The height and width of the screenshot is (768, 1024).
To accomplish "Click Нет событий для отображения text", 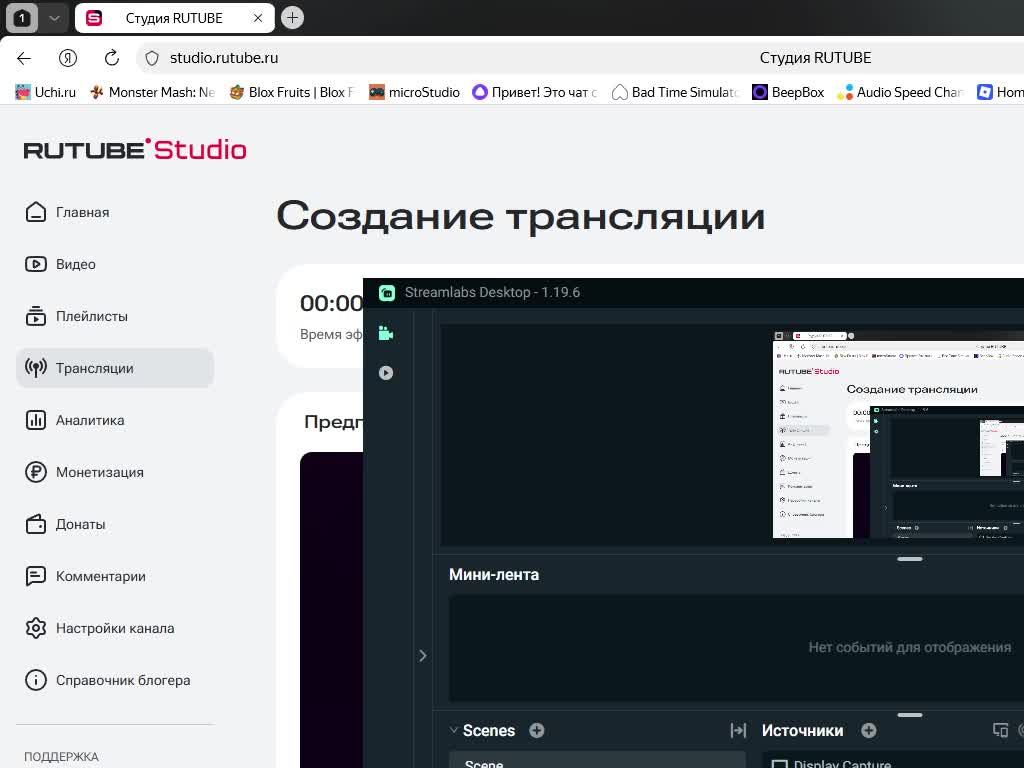I will (910, 647).
